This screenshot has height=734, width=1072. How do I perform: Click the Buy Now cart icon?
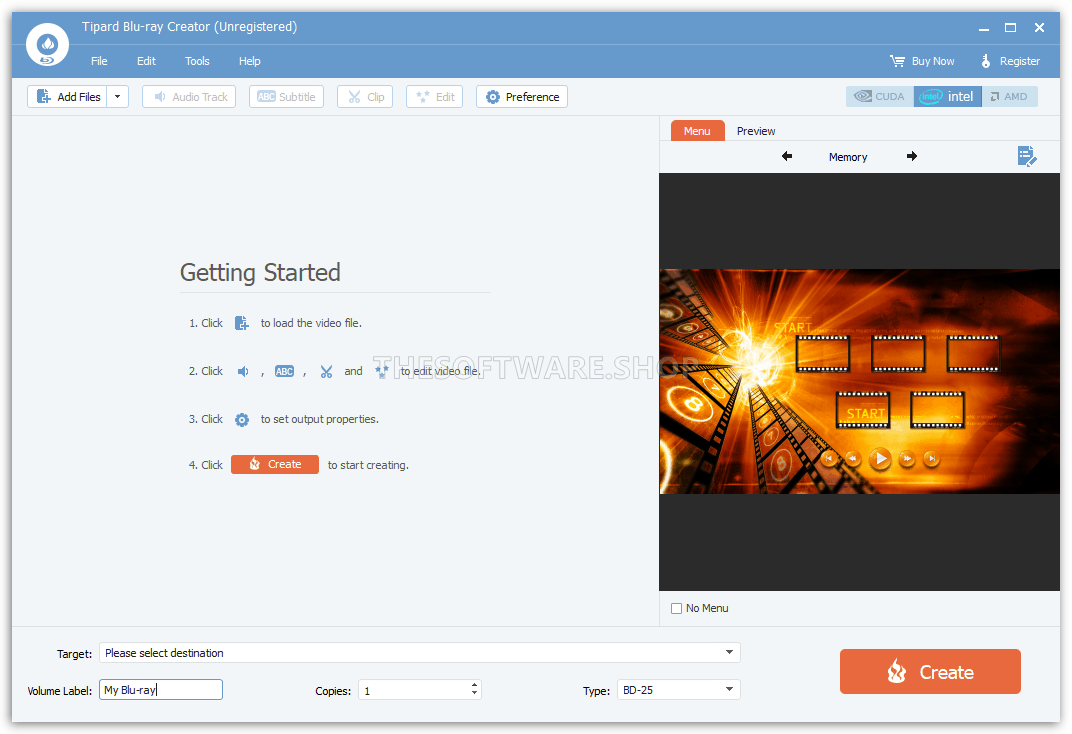click(897, 61)
